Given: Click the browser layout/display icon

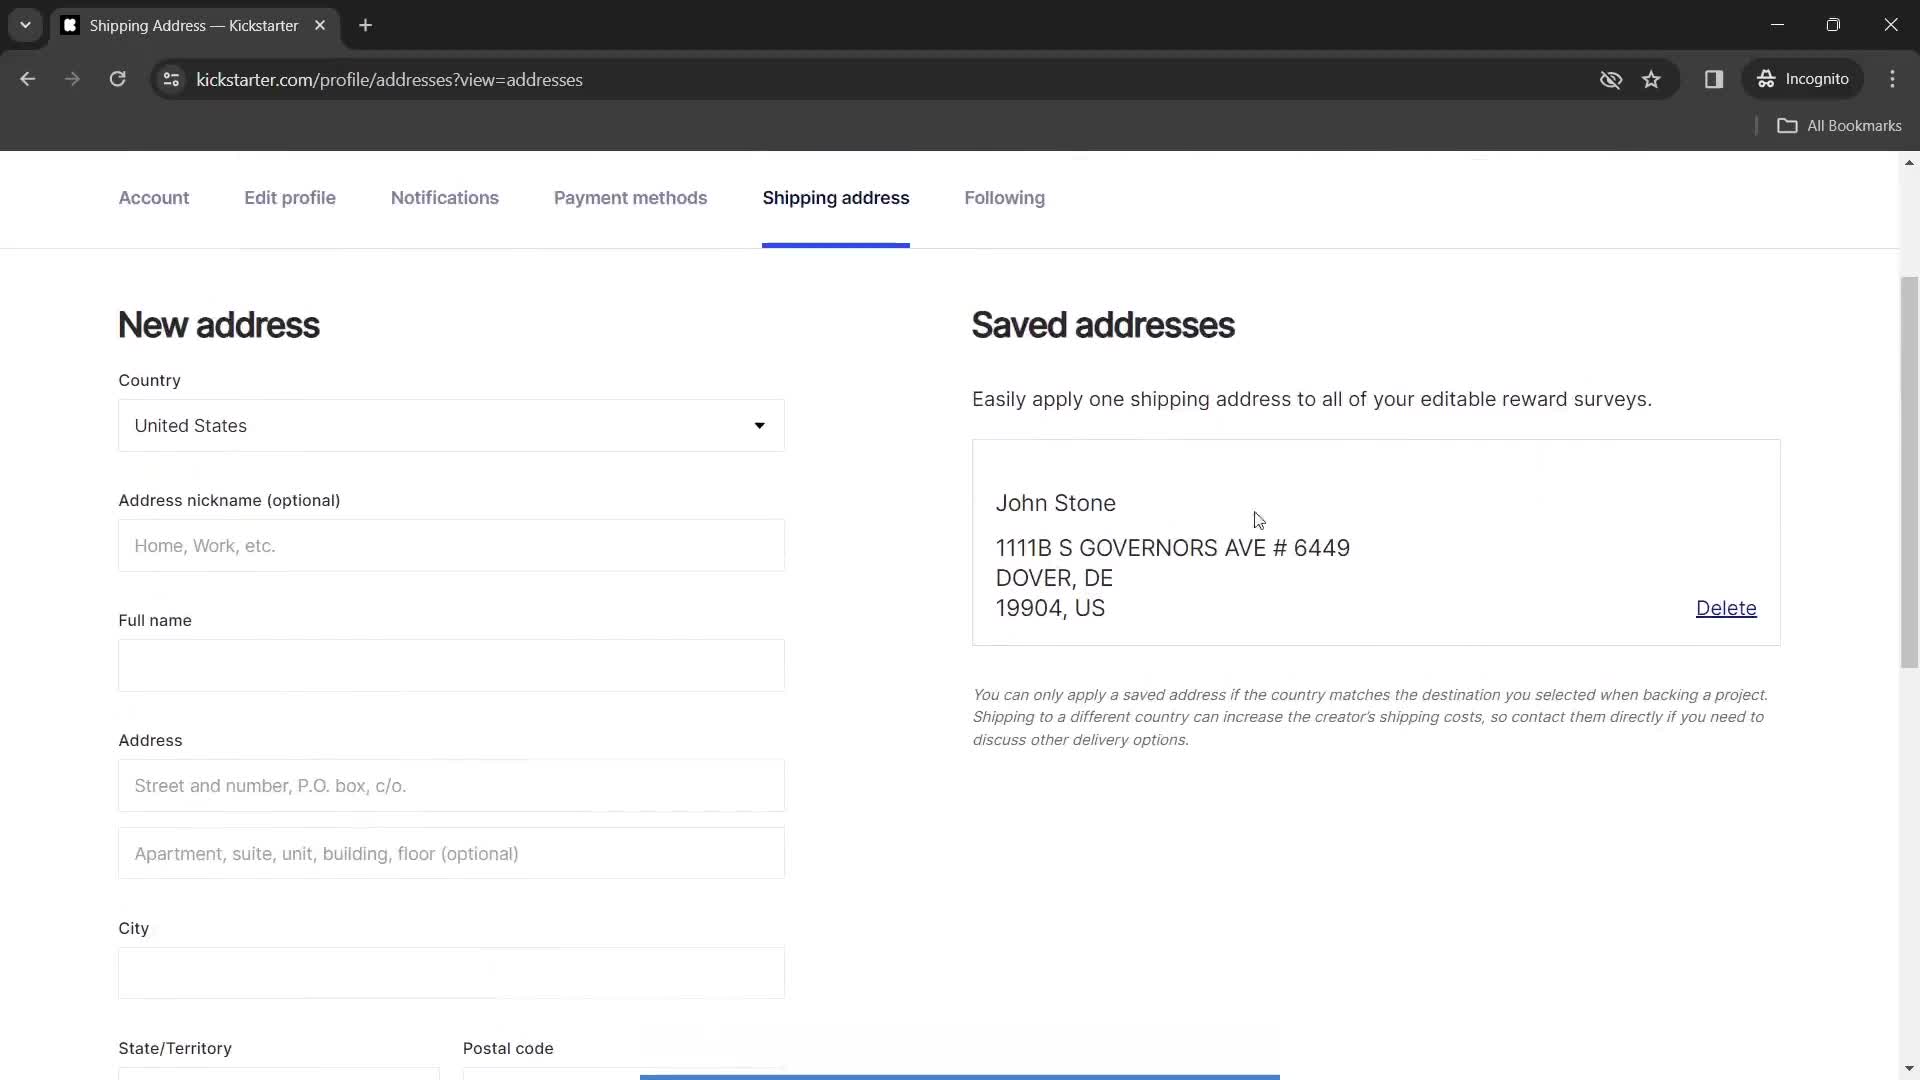Looking at the screenshot, I should pos(1714,79).
